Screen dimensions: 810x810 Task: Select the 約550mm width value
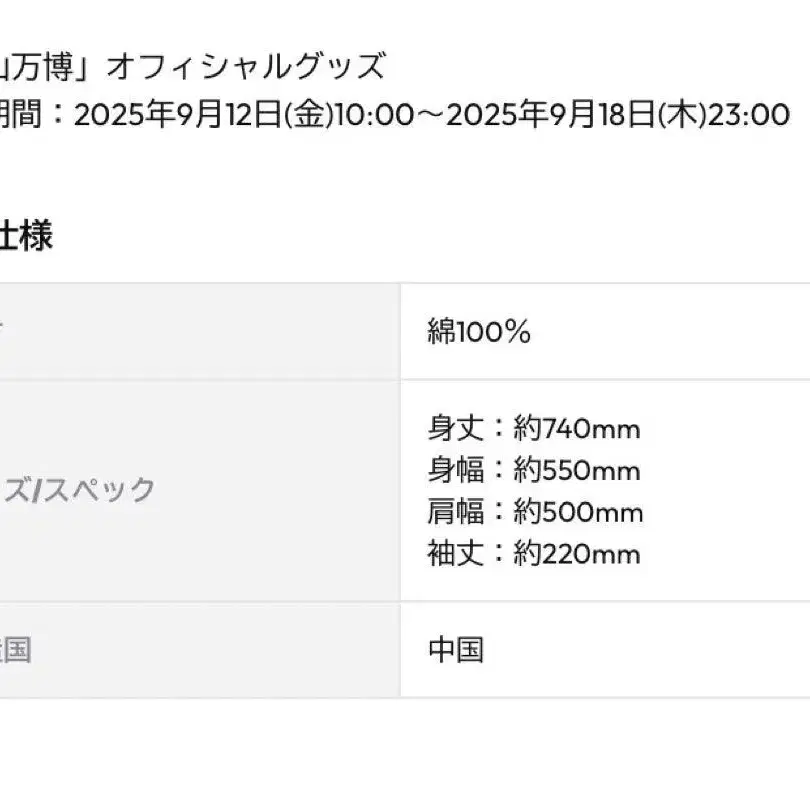pos(577,471)
